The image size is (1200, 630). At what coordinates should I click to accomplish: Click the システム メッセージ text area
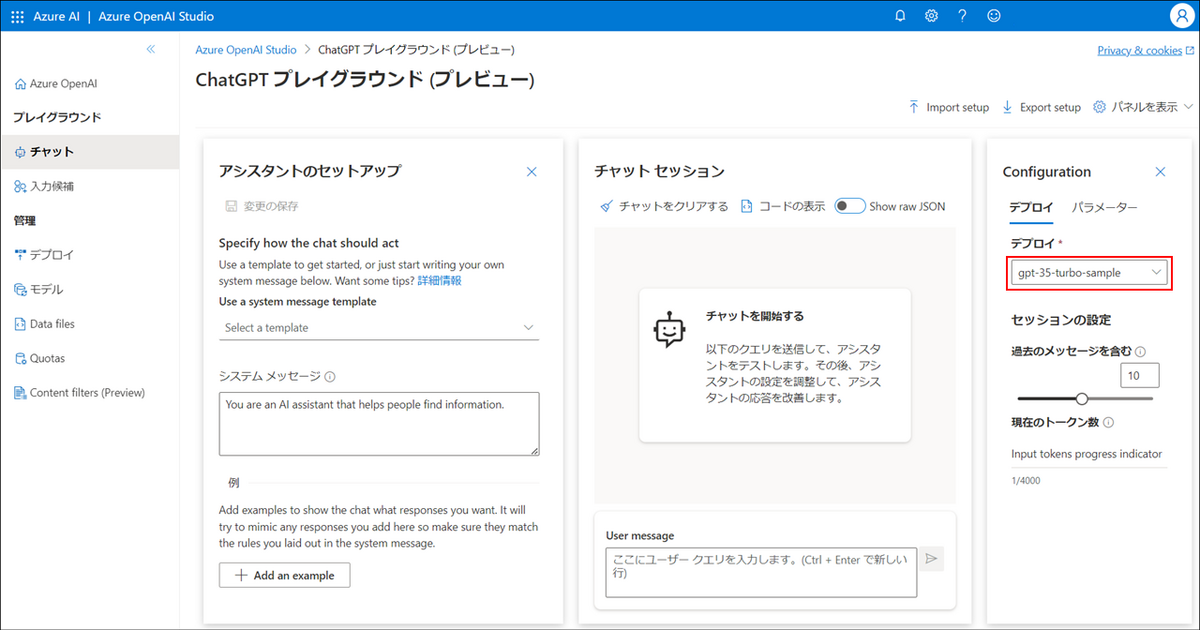coord(379,424)
